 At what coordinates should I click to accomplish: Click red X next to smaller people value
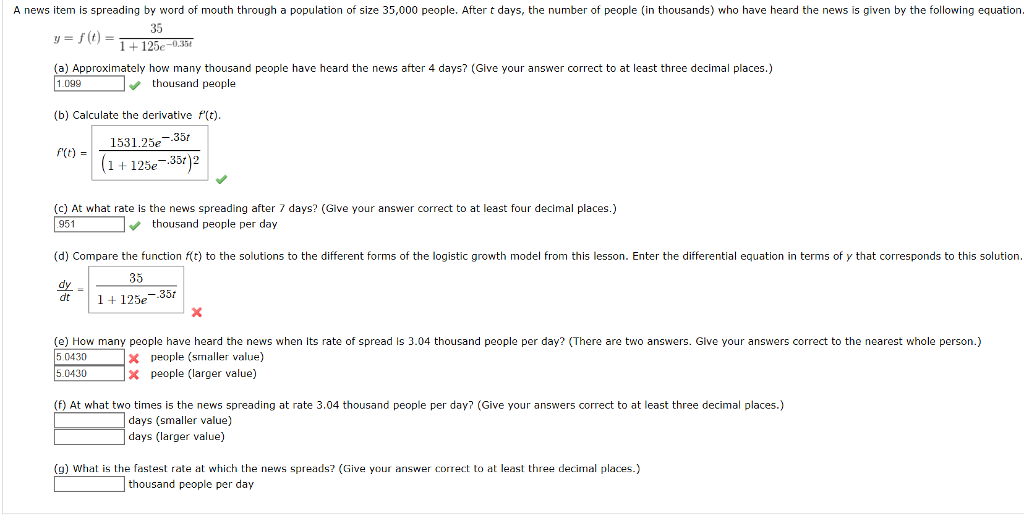tap(134, 358)
